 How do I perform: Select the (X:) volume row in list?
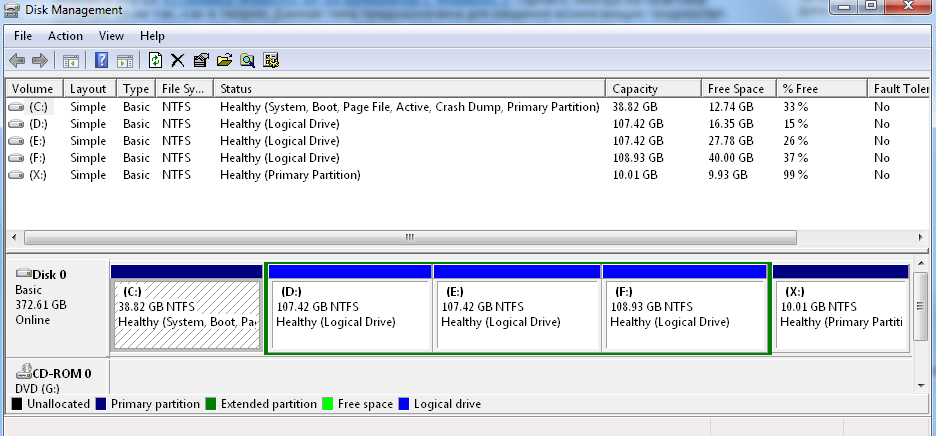point(38,175)
